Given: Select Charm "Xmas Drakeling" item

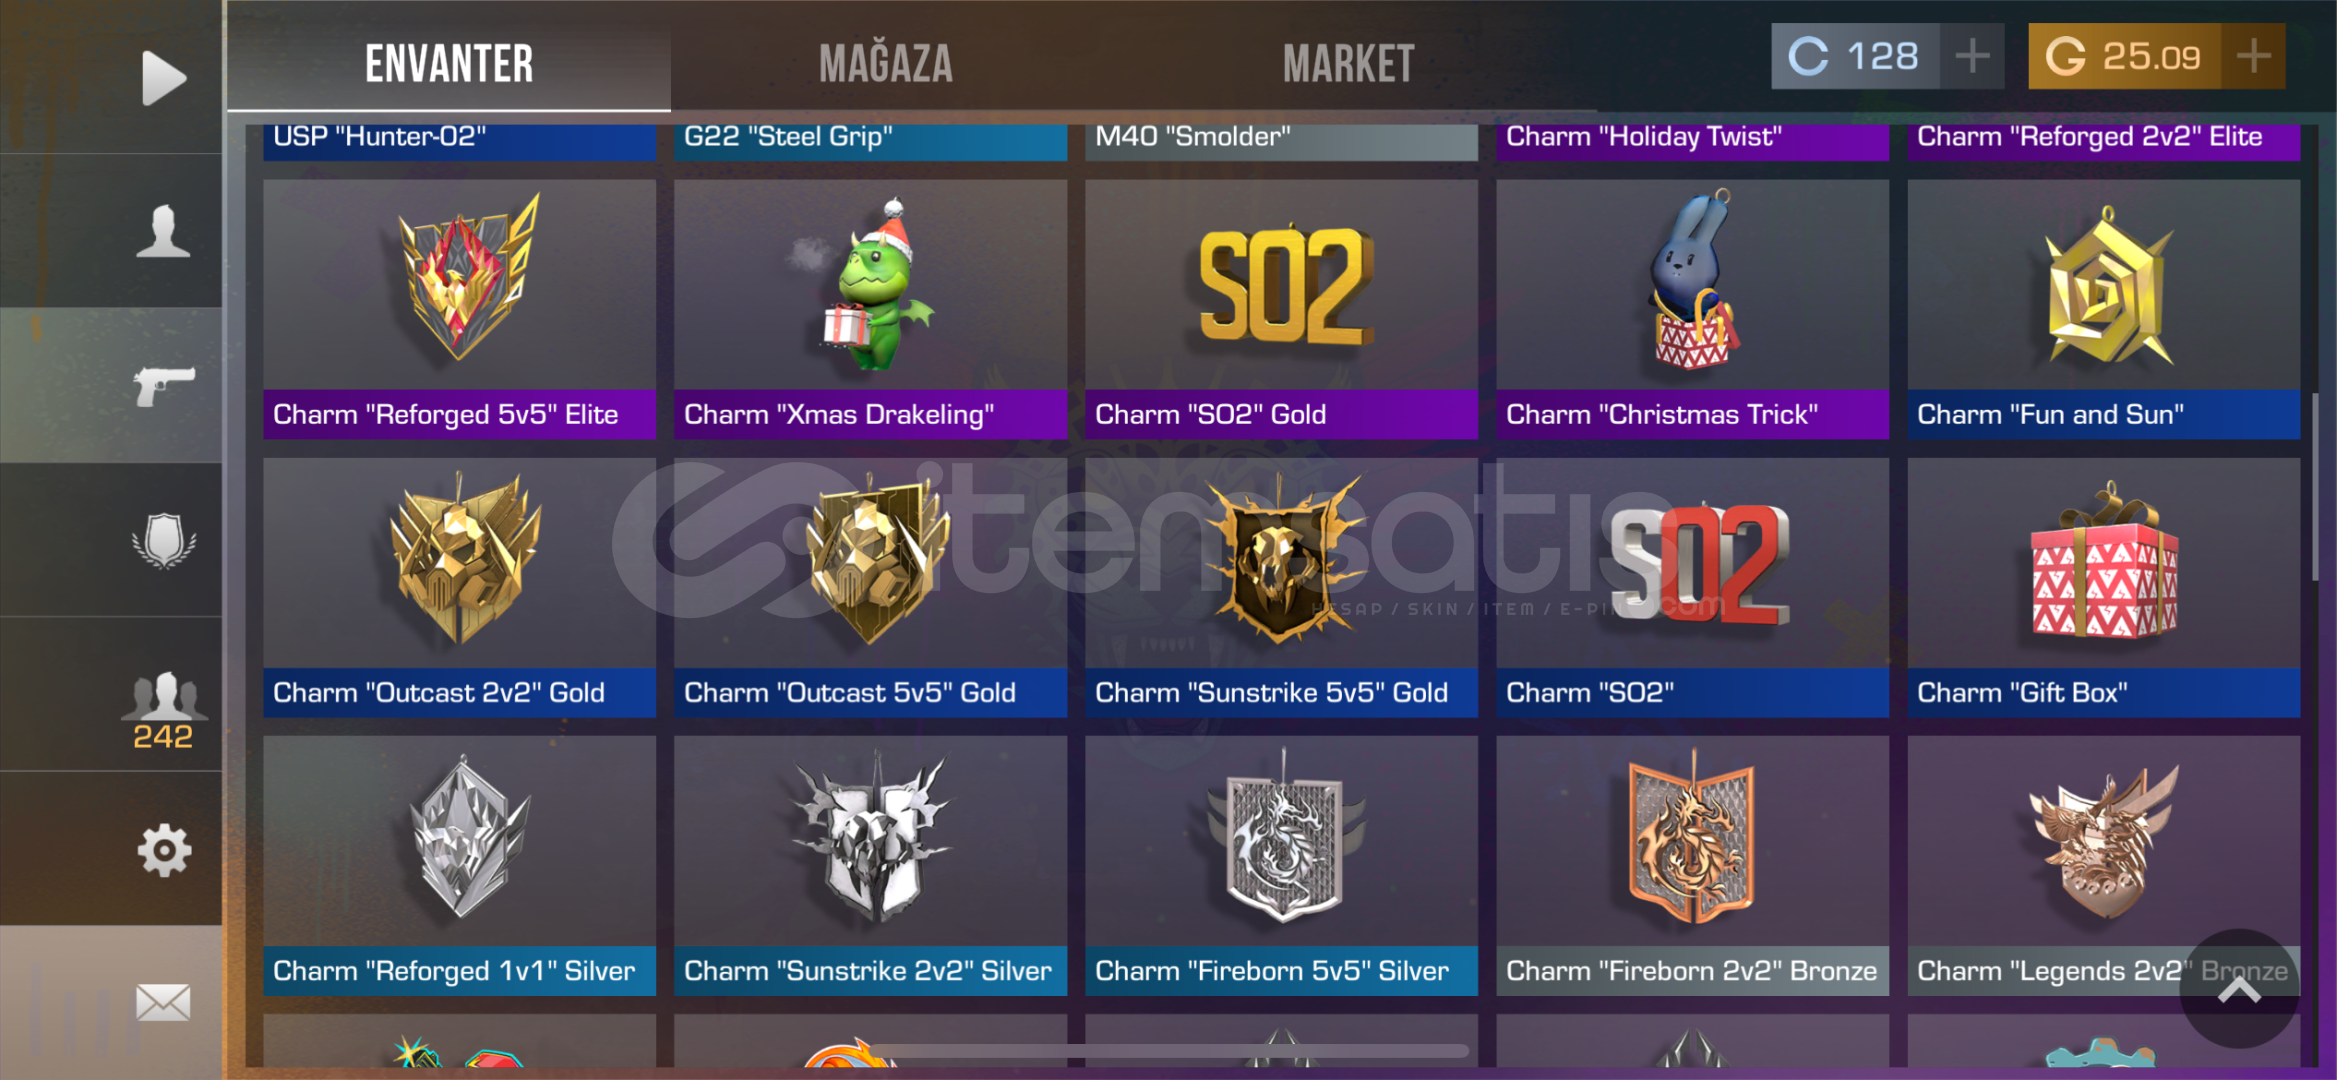Looking at the screenshot, I should point(870,309).
